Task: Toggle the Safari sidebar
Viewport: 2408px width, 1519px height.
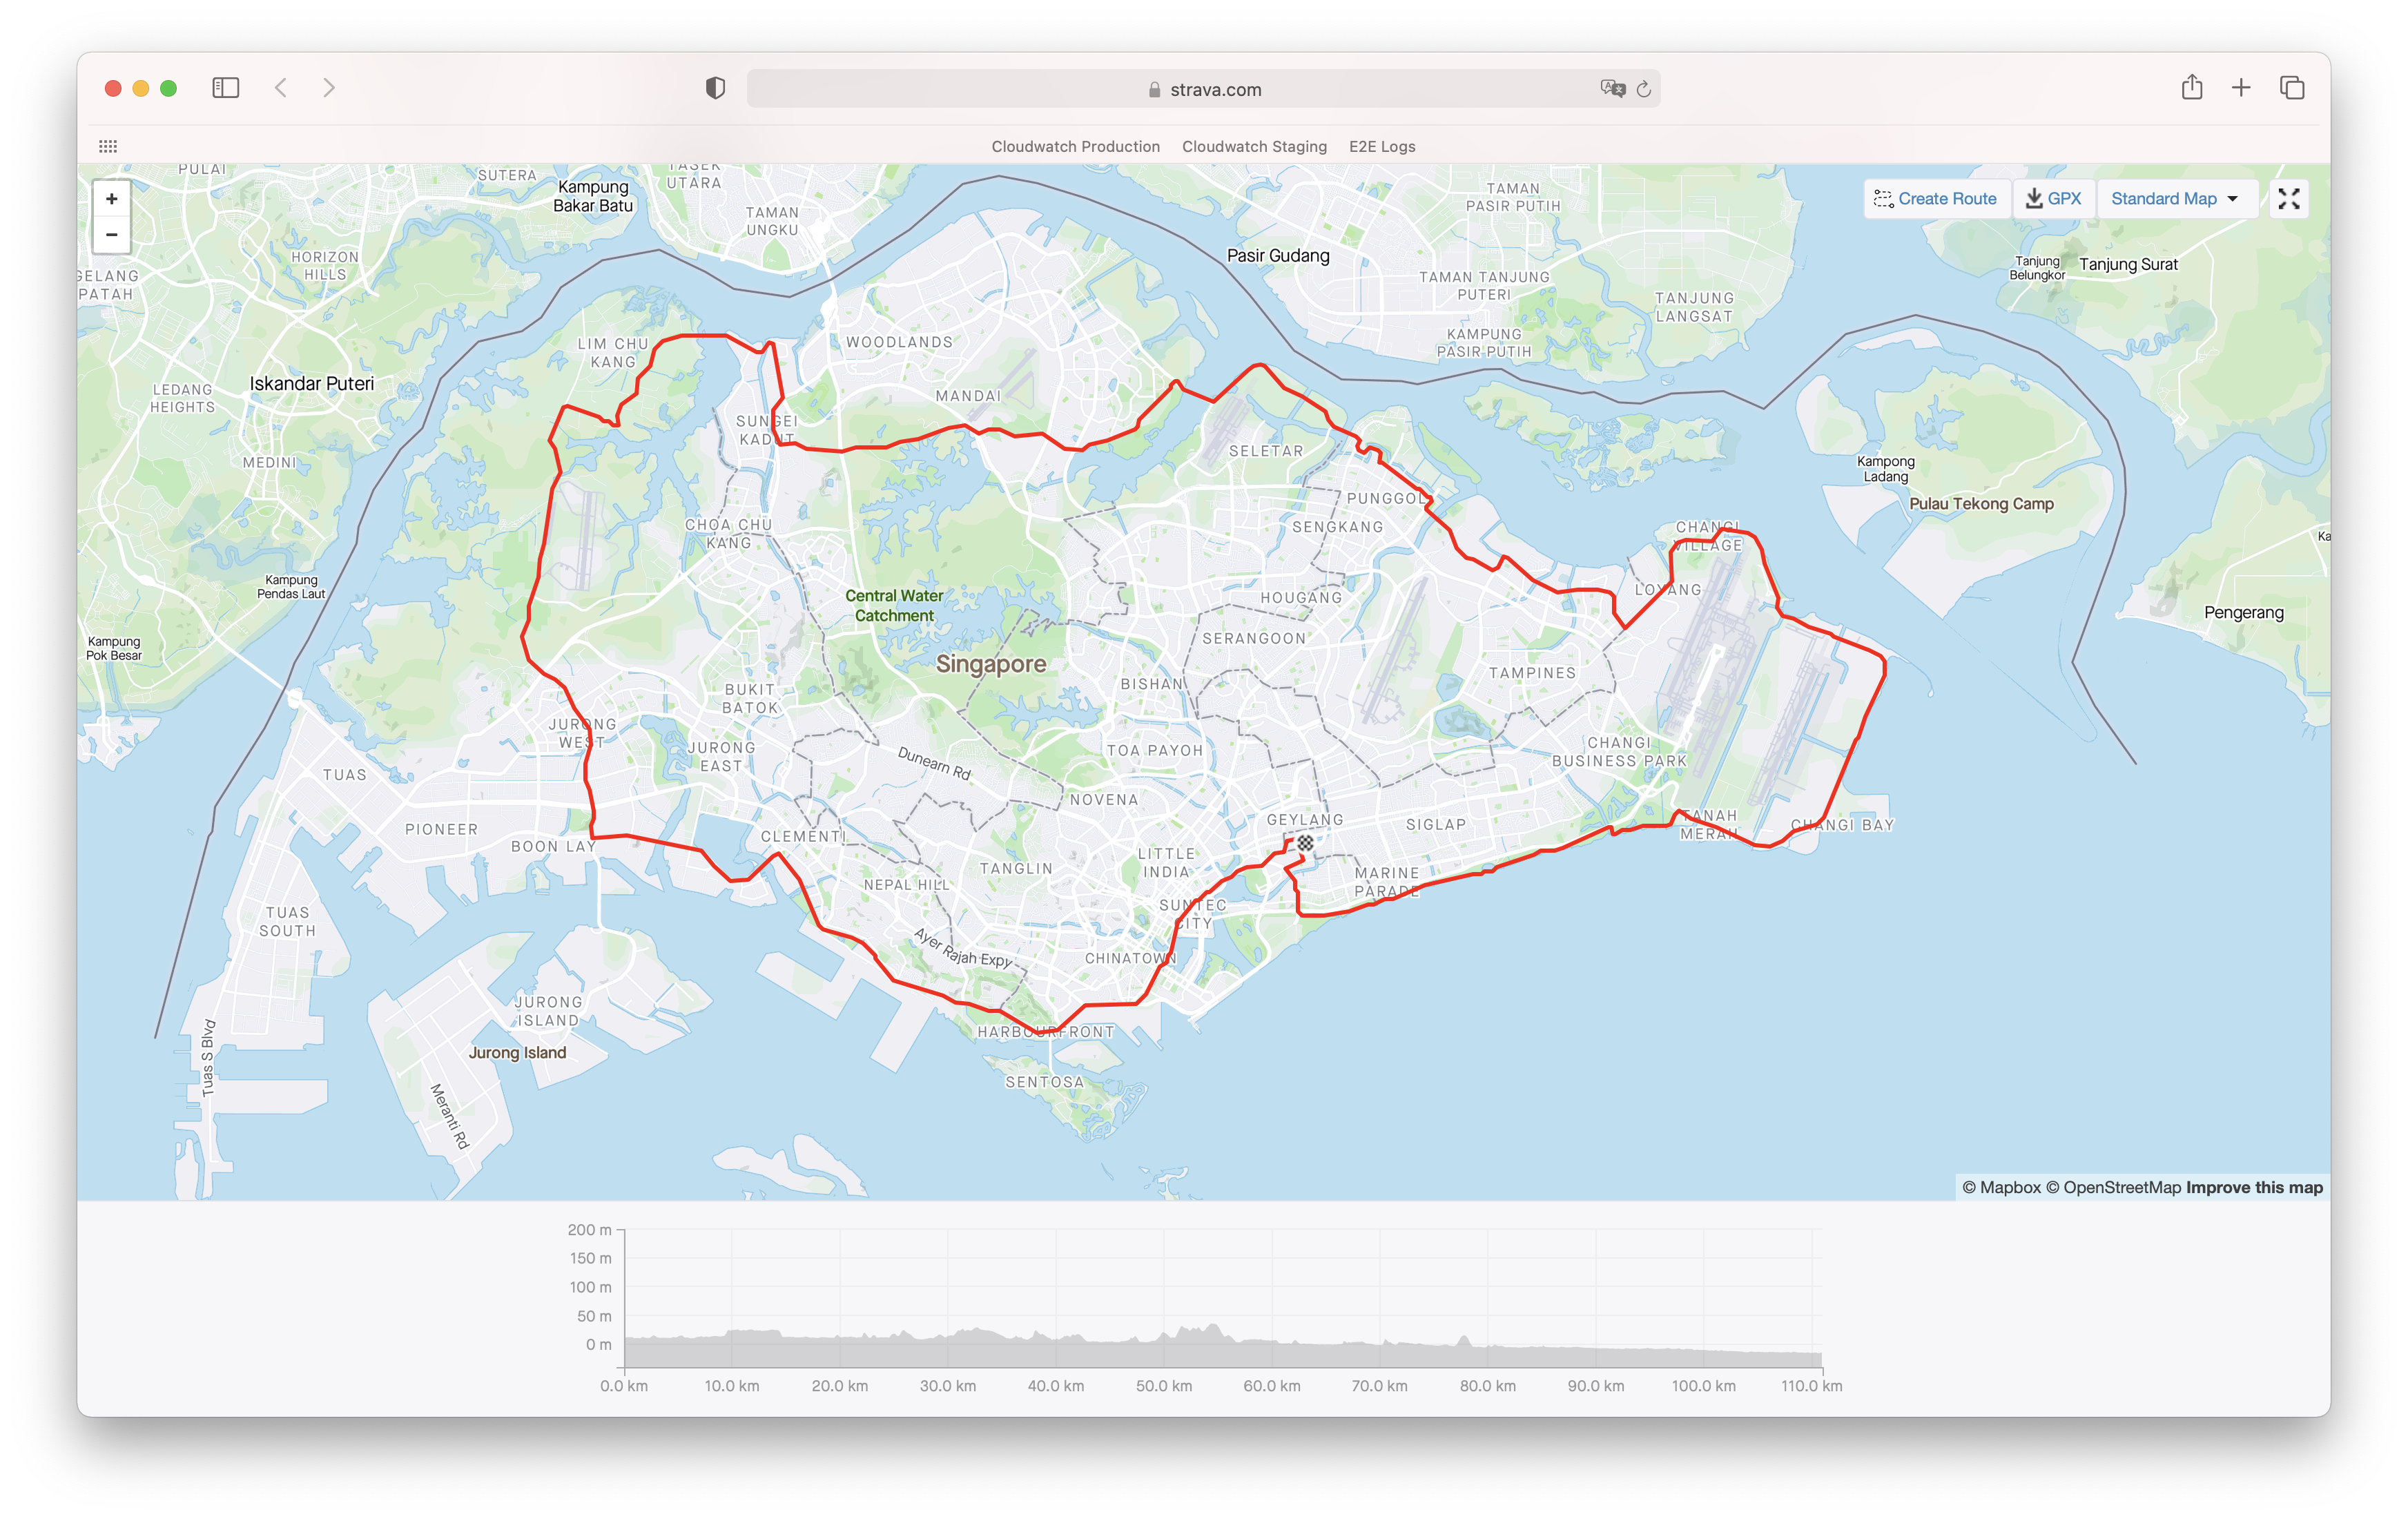Action: pyautogui.click(x=226, y=88)
